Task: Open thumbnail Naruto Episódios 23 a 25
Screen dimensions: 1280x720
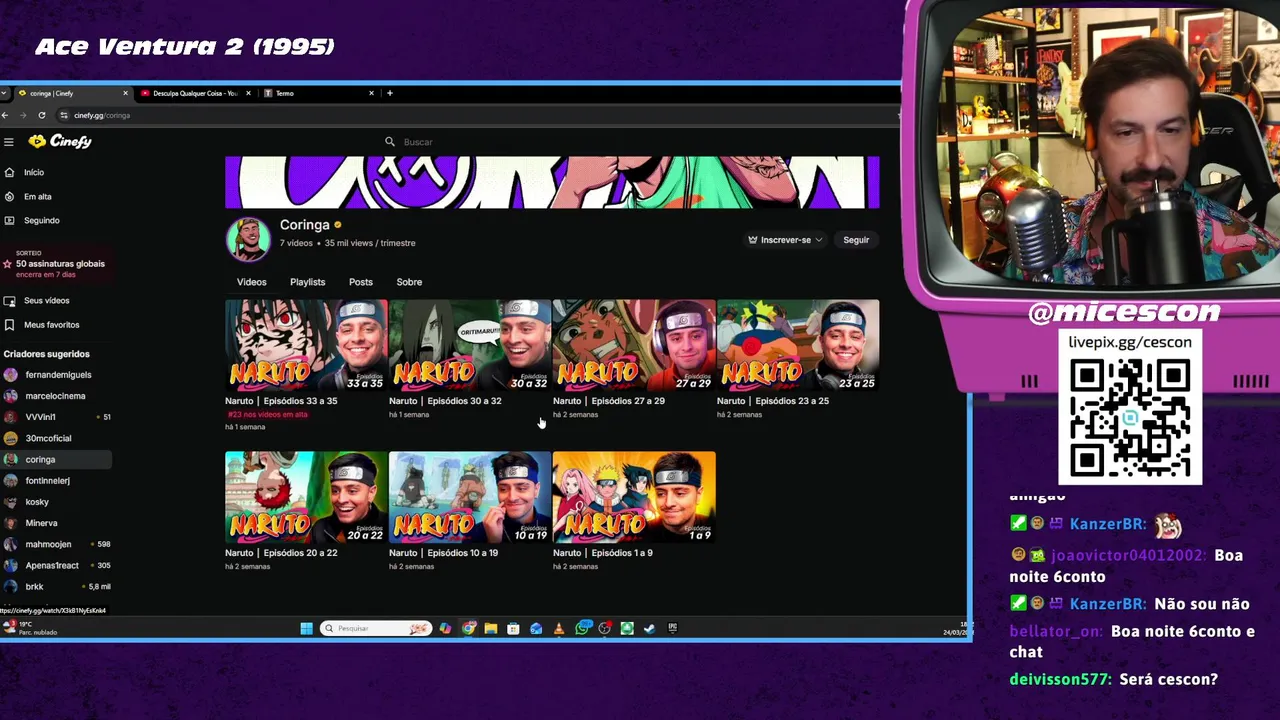Action: pos(798,345)
